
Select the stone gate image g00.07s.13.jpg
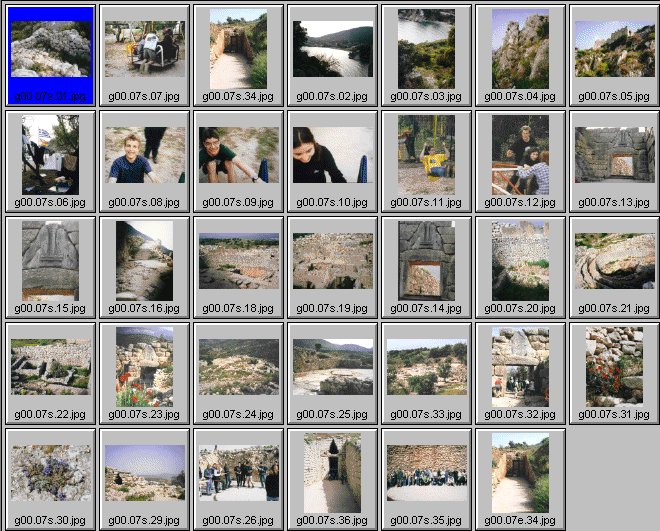614,155
